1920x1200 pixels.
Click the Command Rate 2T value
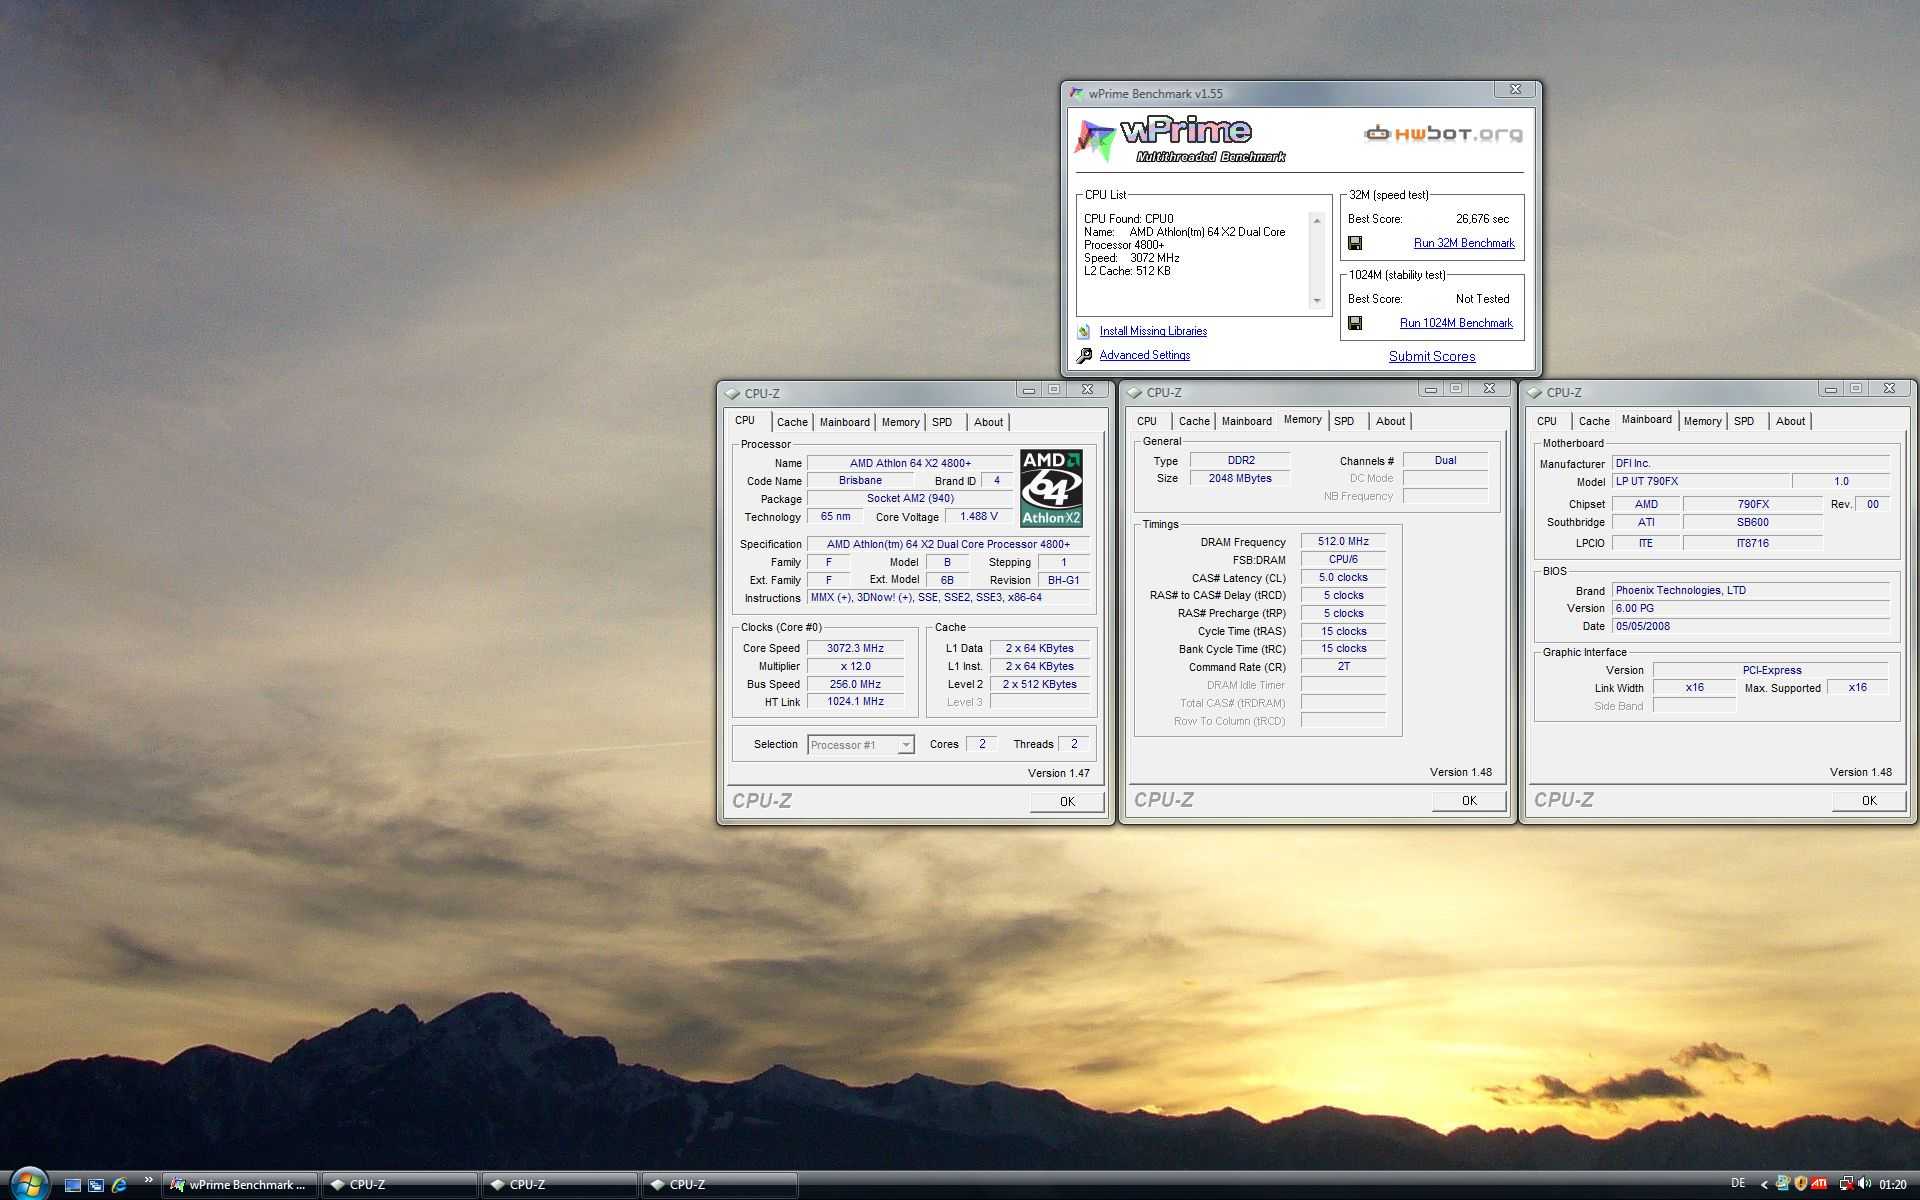[1343, 666]
